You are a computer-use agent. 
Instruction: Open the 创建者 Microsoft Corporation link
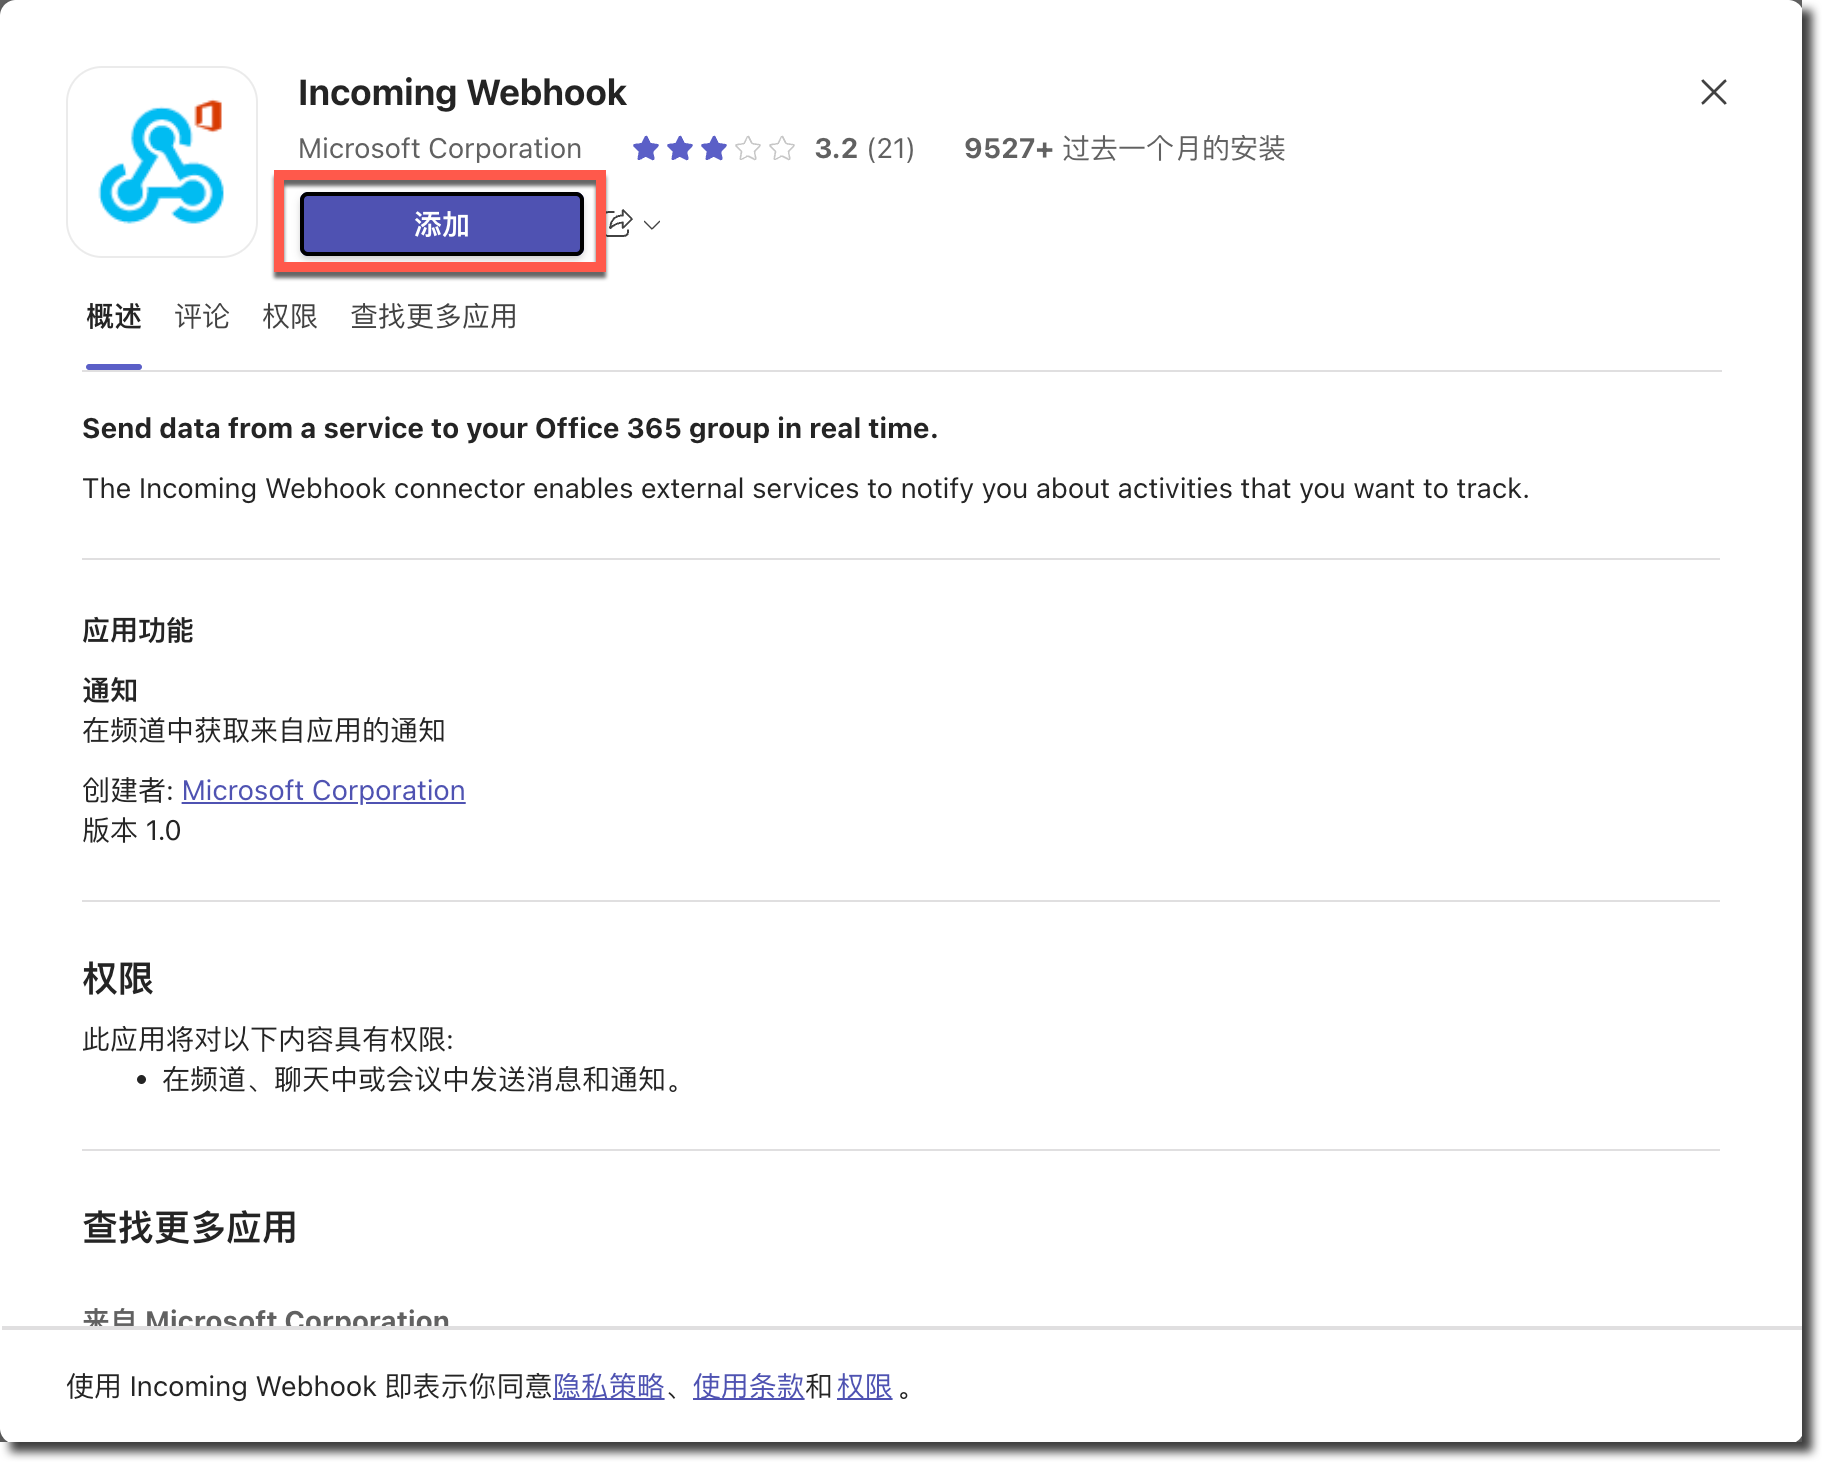tap(323, 791)
